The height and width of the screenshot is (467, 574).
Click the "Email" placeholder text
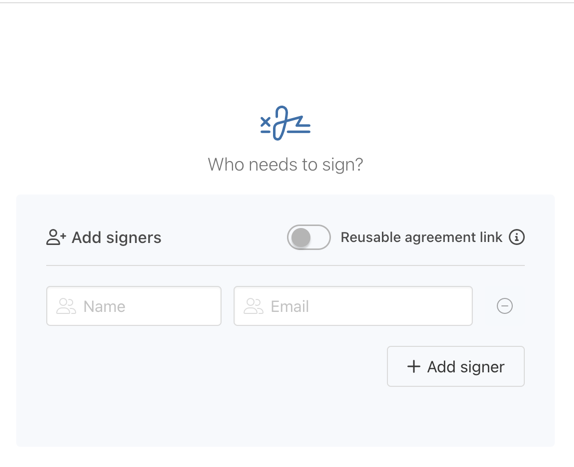(290, 306)
